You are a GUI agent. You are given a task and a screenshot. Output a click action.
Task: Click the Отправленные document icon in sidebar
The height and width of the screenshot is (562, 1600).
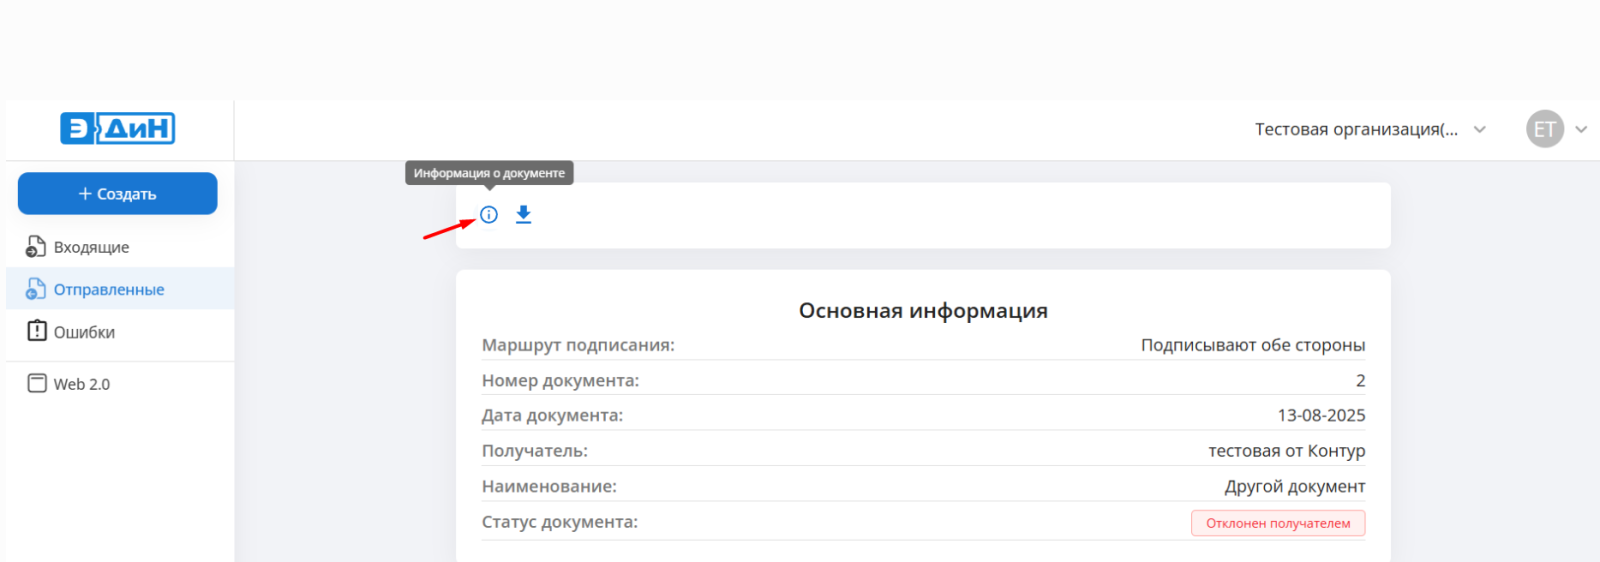(36, 290)
